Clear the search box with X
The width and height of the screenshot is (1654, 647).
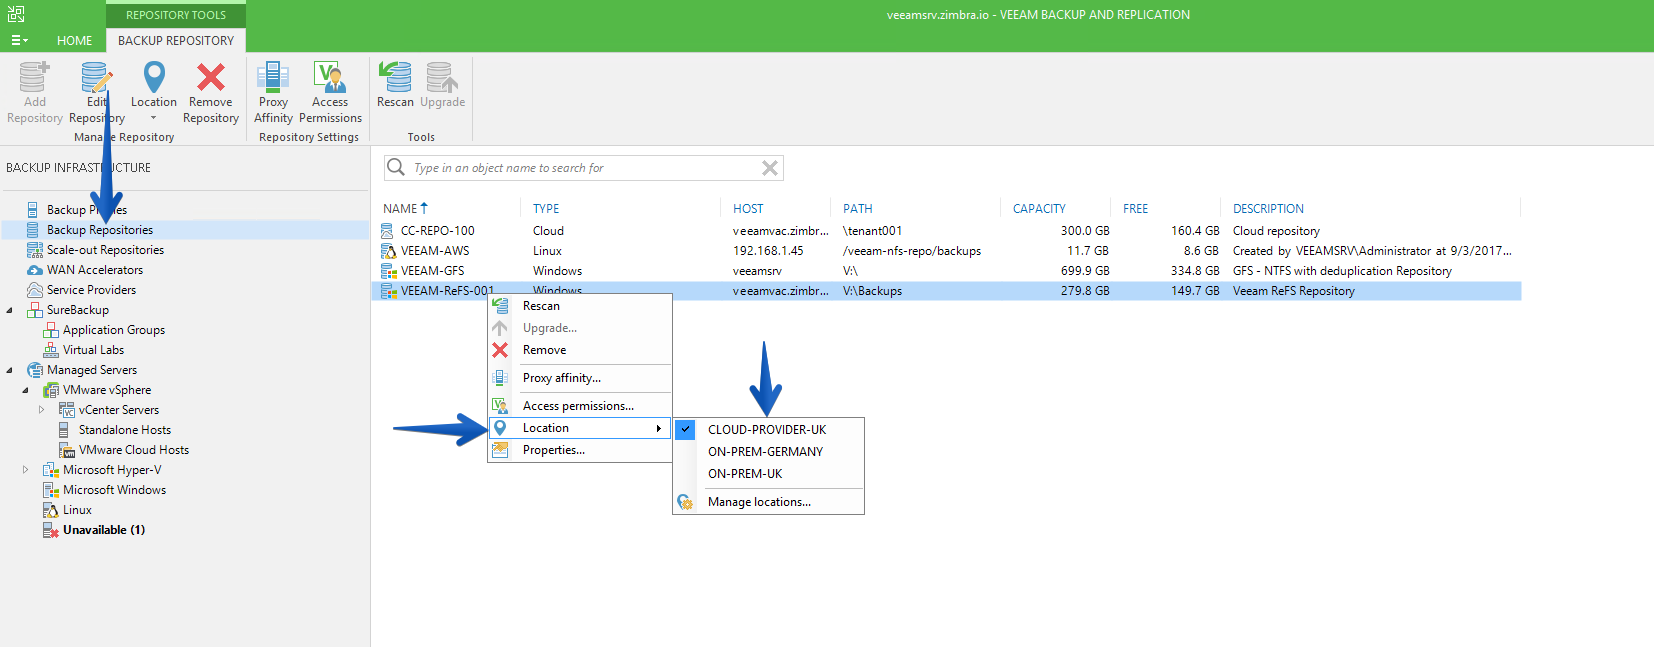coord(770,168)
